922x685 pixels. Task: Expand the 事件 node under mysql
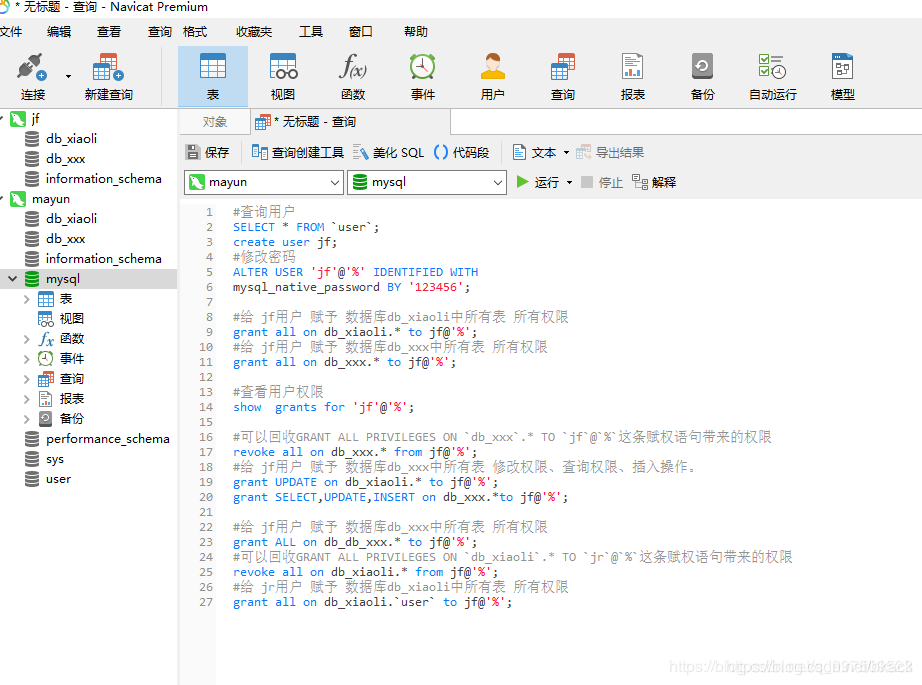[26, 359]
